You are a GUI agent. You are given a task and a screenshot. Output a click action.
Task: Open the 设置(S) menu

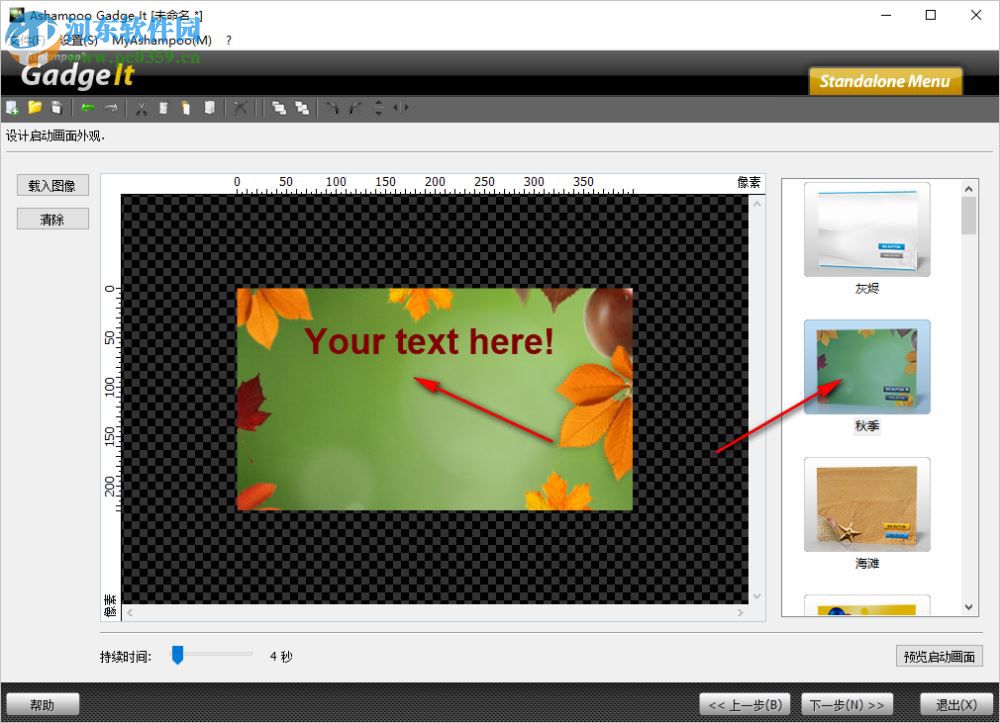[x=78, y=40]
